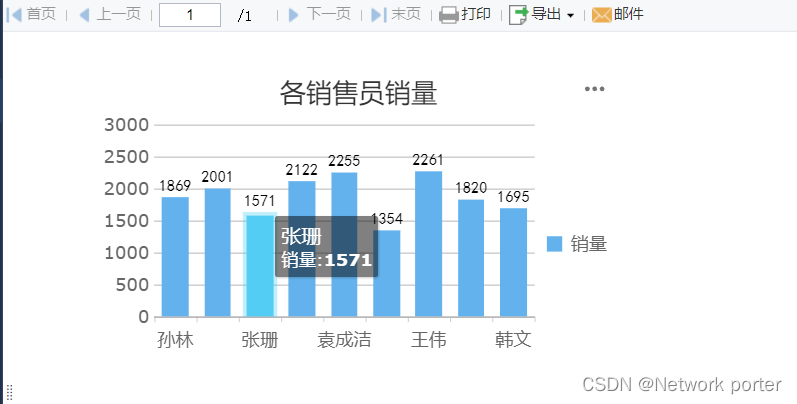Click the 王伟 axis label
This screenshot has width=797, height=404.
[x=428, y=339]
